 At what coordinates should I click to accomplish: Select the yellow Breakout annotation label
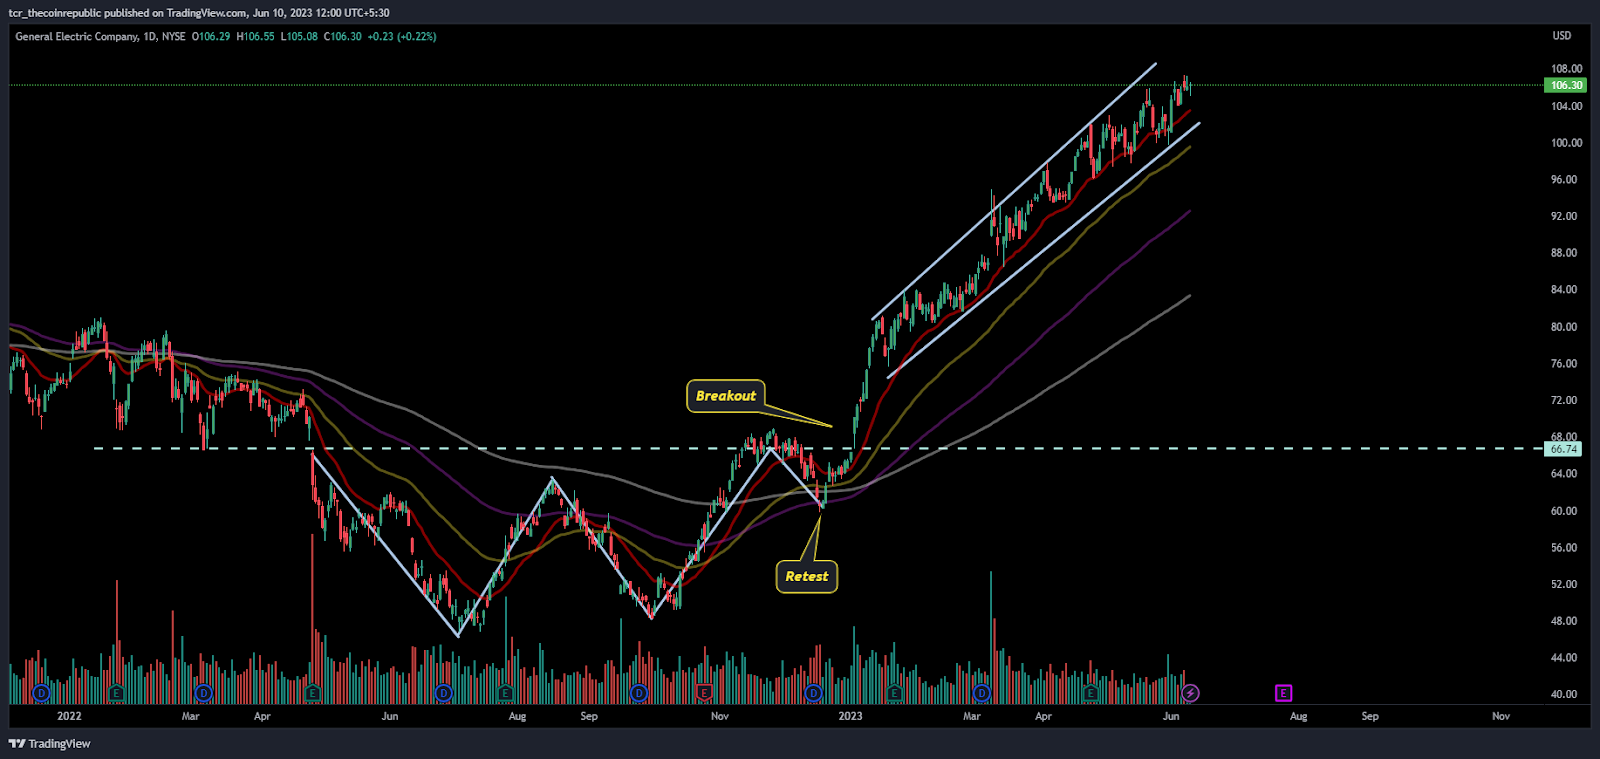pos(726,396)
